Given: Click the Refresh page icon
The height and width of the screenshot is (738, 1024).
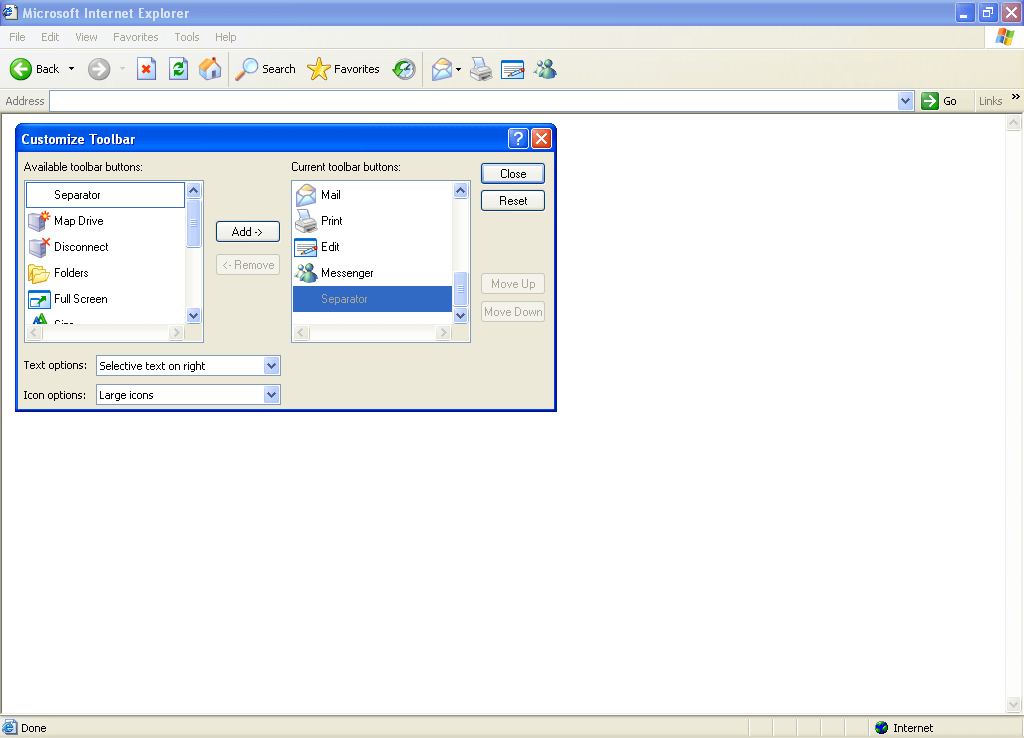Looking at the screenshot, I should (178, 69).
